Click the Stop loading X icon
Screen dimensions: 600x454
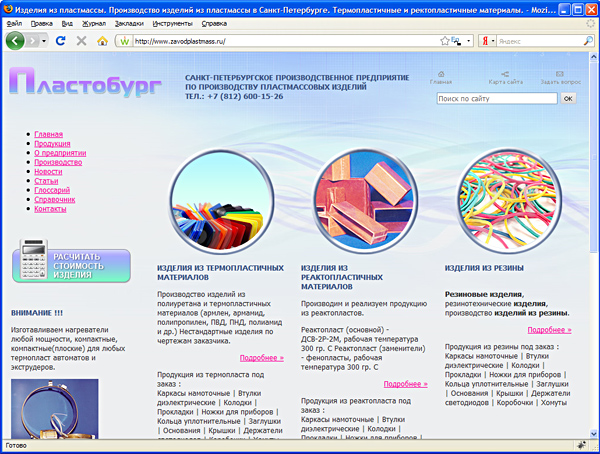[x=81, y=41]
